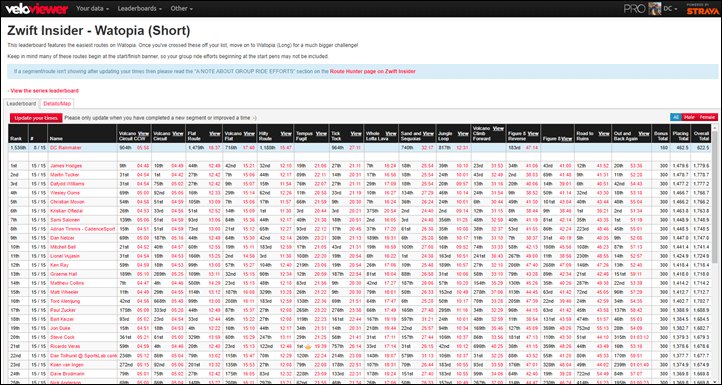Click the Placing Total column header

[x=681, y=134]
